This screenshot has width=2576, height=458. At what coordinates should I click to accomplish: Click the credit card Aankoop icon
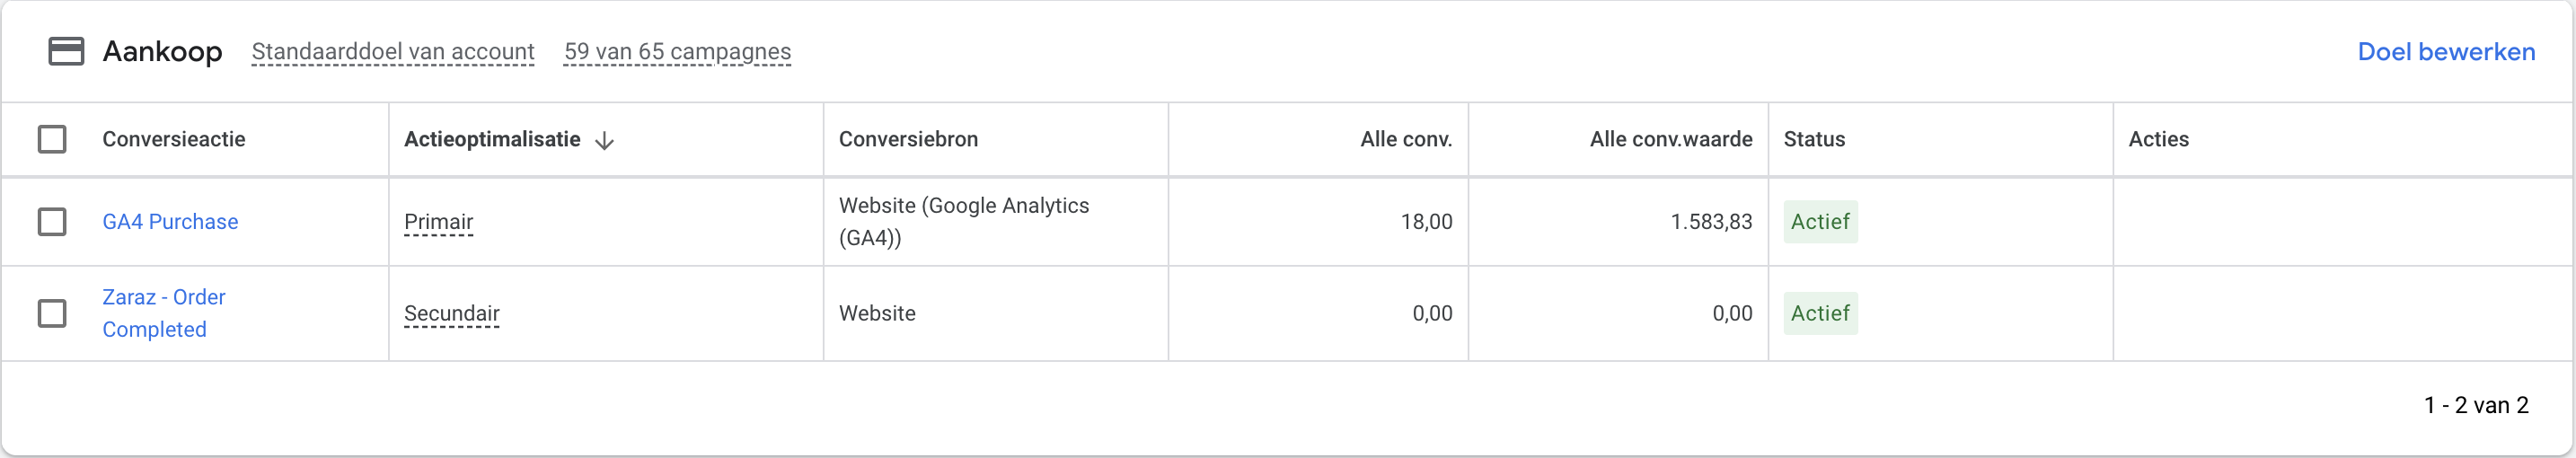pos(66,51)
